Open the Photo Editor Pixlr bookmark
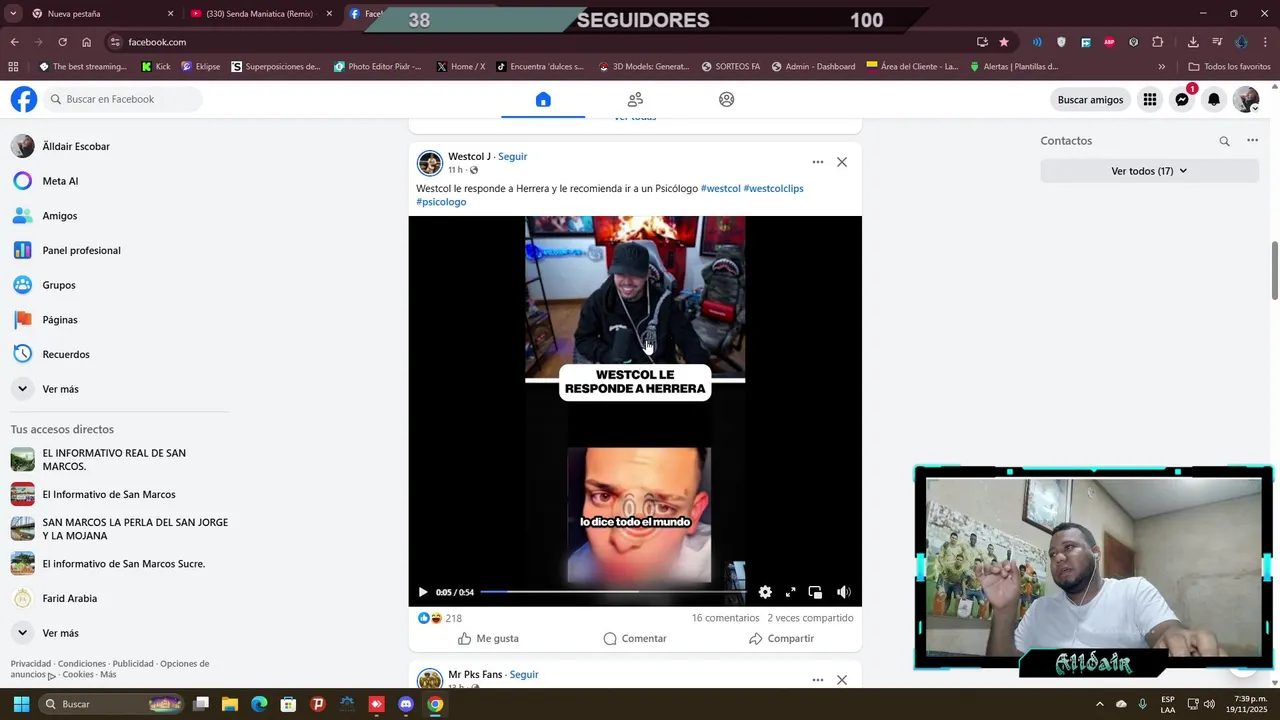 [378, 67]
